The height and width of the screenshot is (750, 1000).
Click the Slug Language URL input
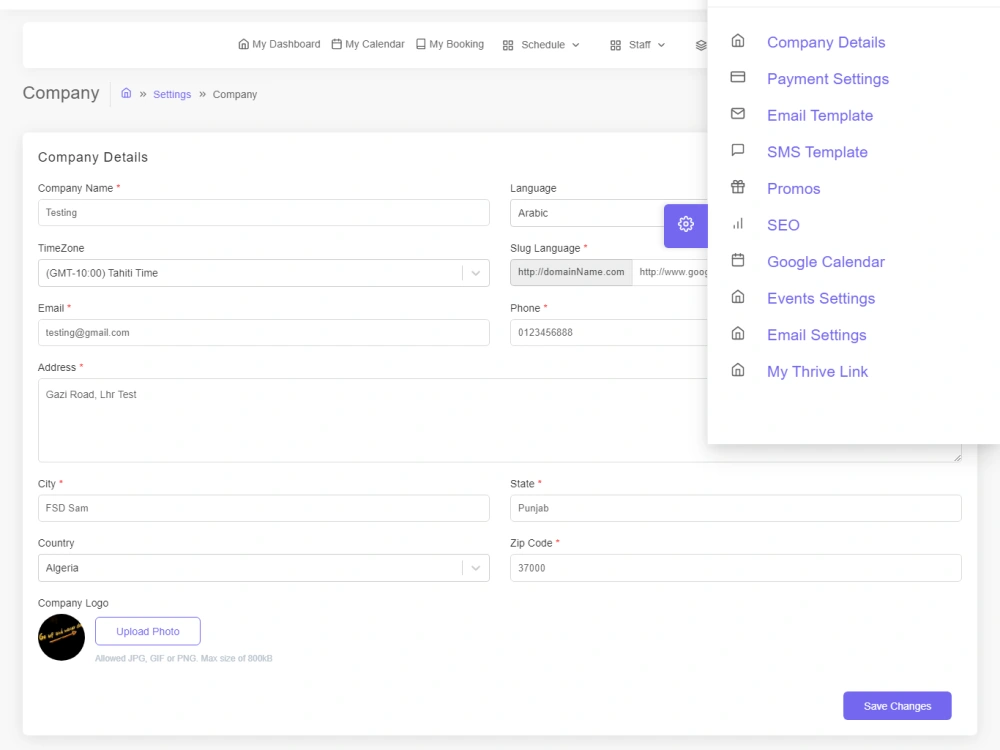(x=670, y=272)
